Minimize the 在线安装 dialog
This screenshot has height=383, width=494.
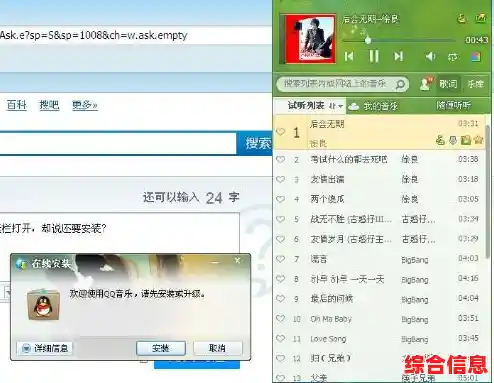click(x=215, y=262)
